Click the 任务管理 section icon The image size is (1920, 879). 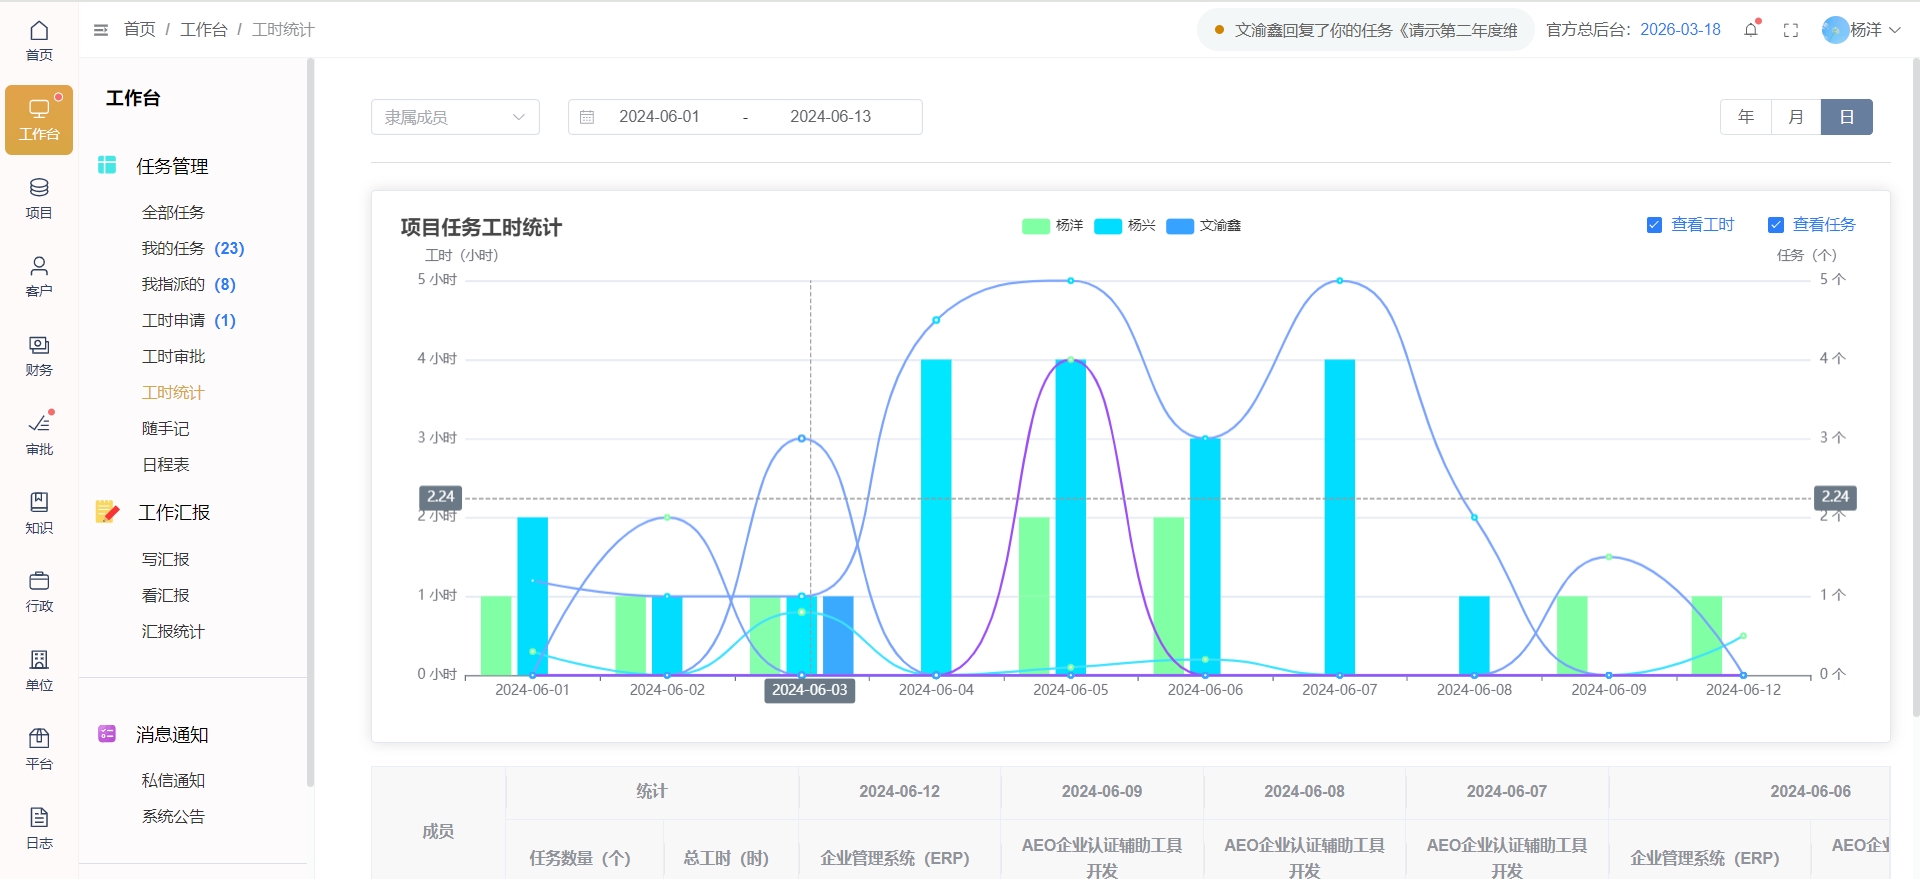(107, 165)
